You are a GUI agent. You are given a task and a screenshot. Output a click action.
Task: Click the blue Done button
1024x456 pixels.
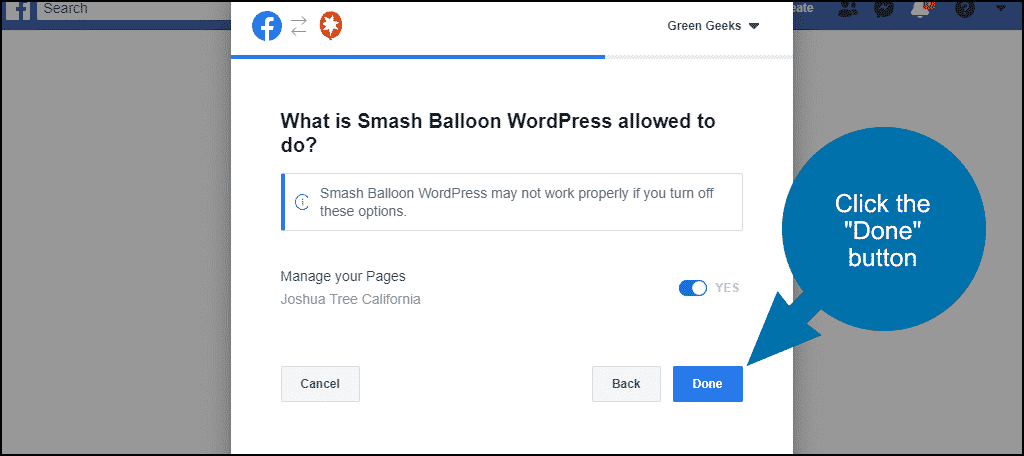tap(707, 383)
